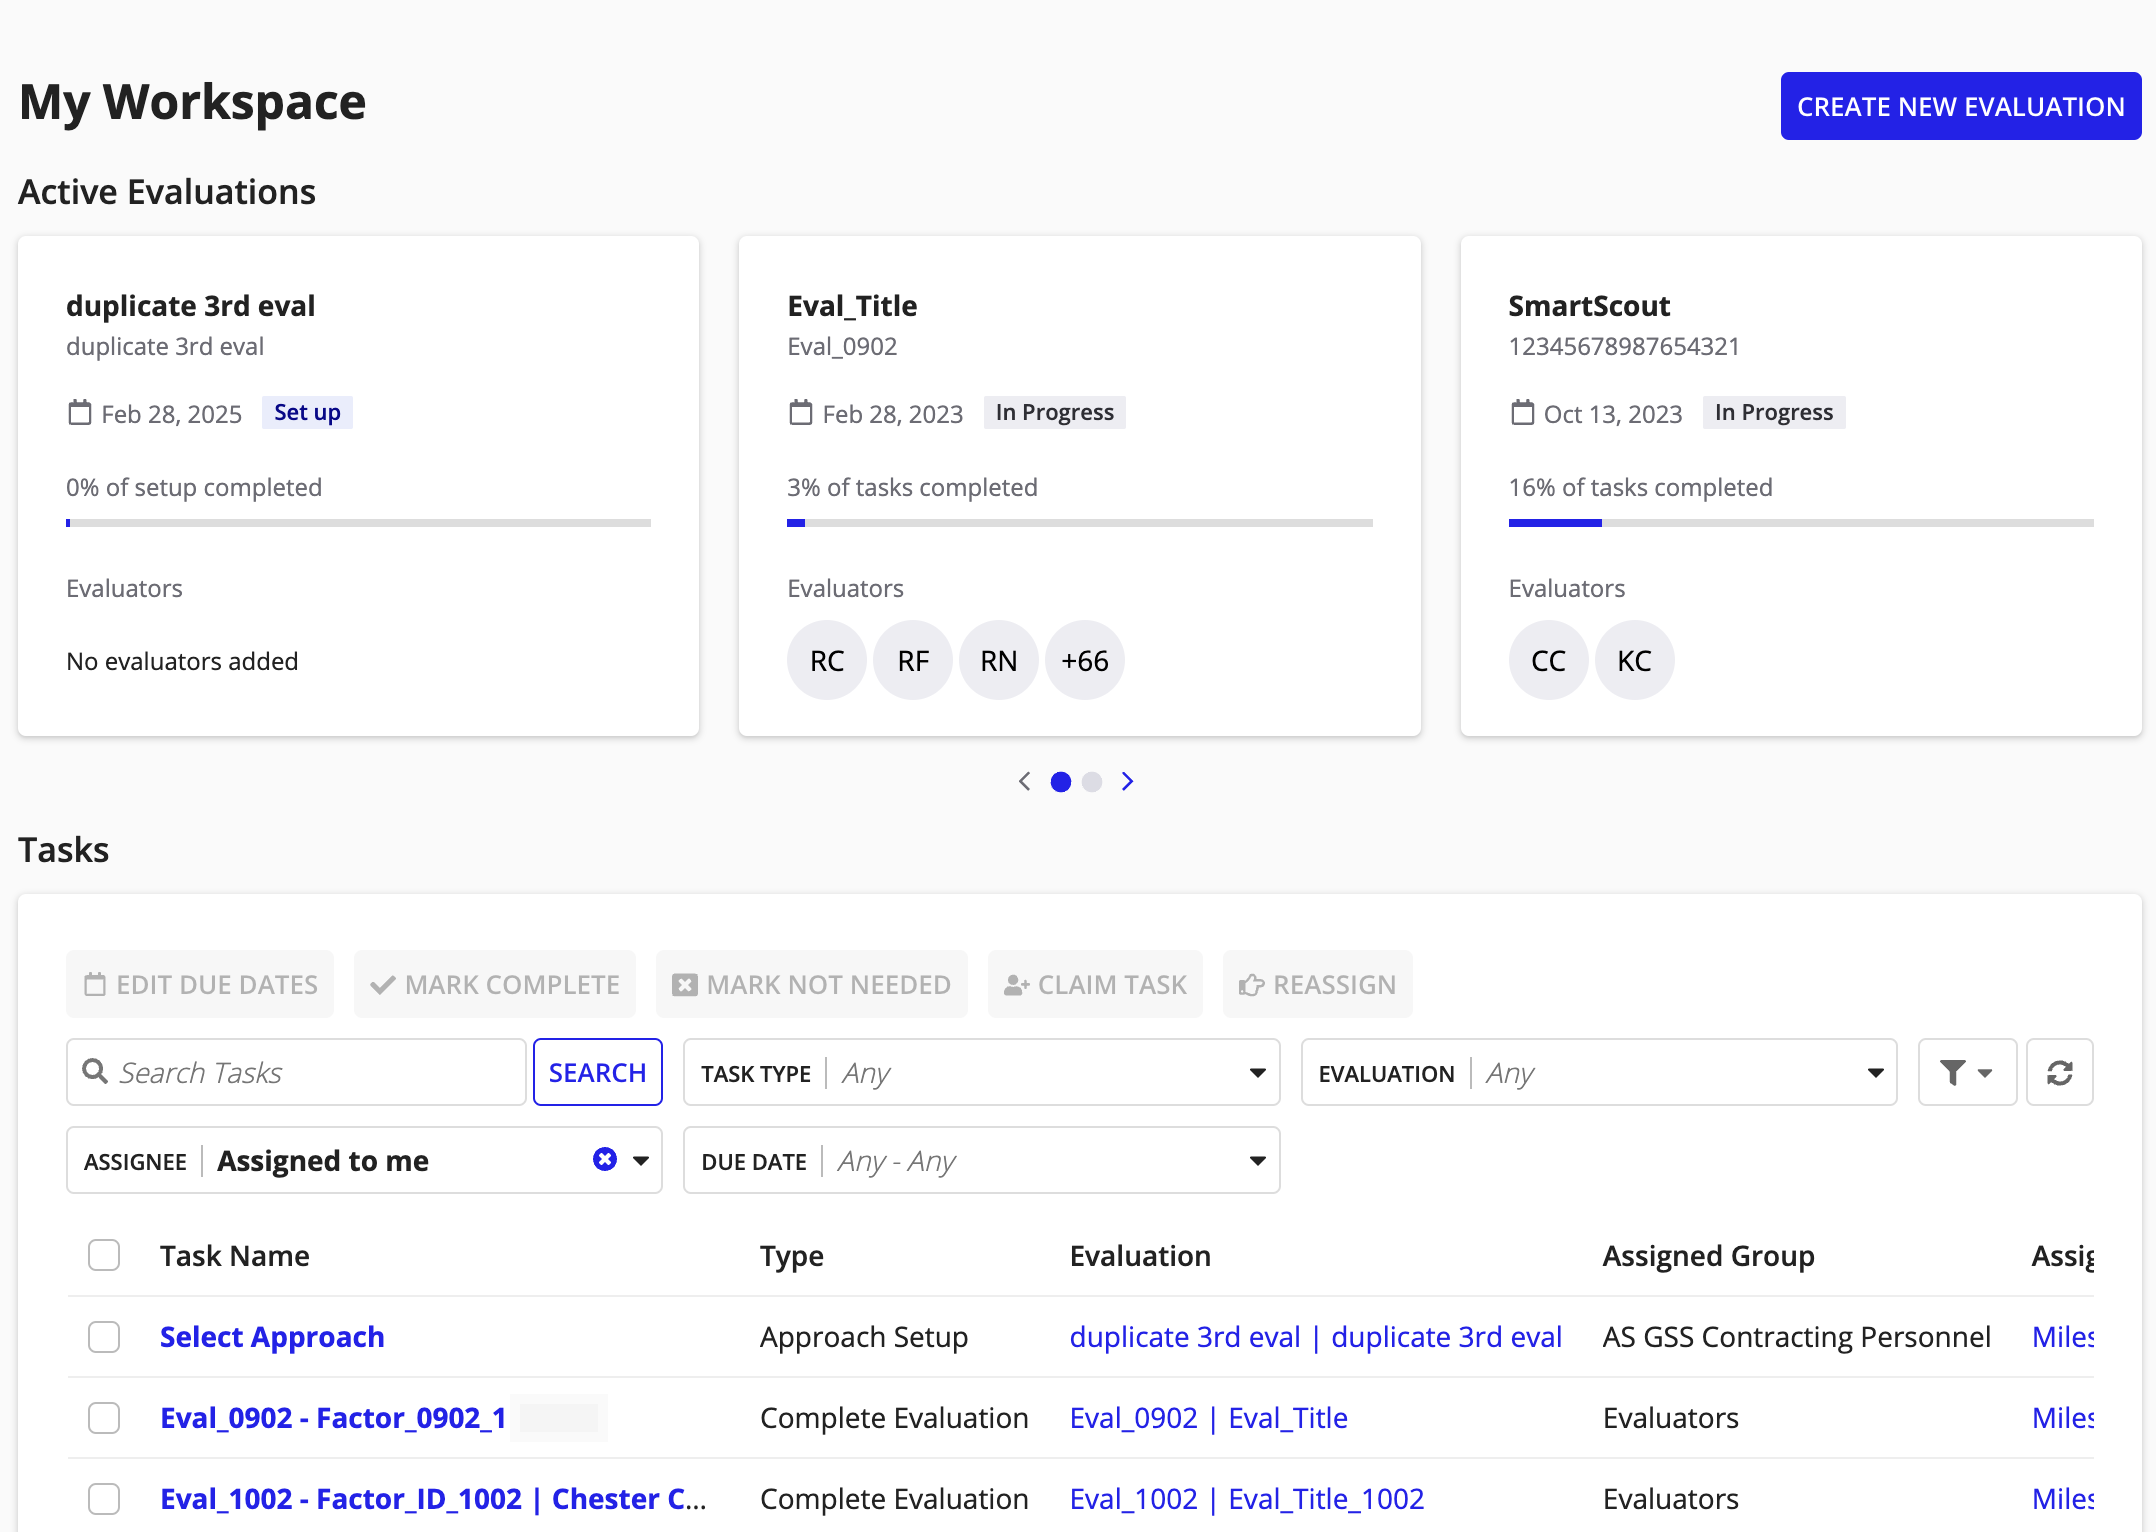Image resolution: width=2156 pixels, height=1532 pixels.
Task: Open the EVALUATION filter dropdown
Action: [1598, 1072]
